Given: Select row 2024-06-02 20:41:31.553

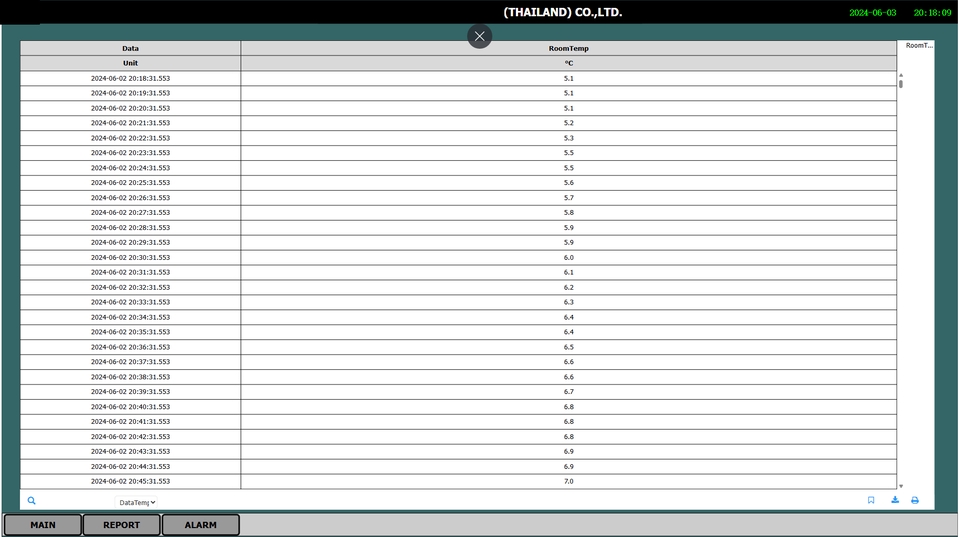Looking at the screenshot, I should pos(459,421).
